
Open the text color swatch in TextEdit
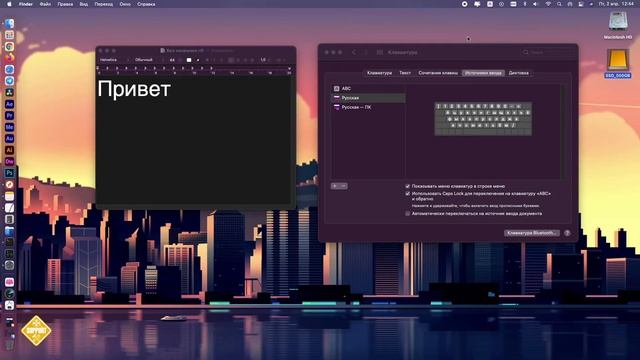coord(189,60)
